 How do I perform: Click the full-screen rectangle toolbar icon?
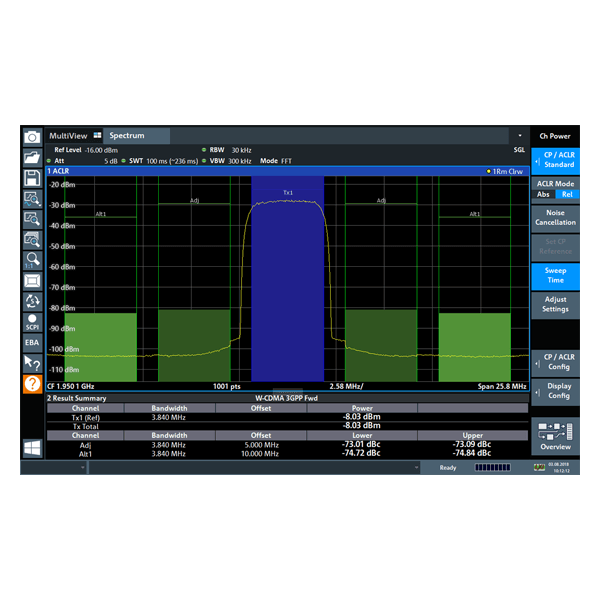click(32, 281)
